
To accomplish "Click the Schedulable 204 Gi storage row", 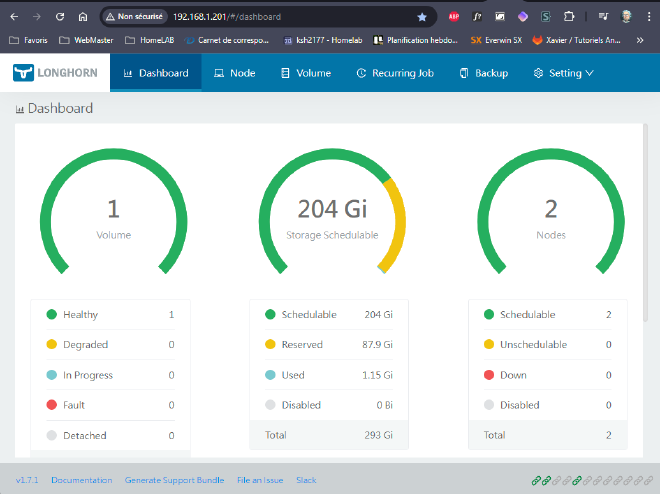I will pyautogui.click(x=329, y=314).
